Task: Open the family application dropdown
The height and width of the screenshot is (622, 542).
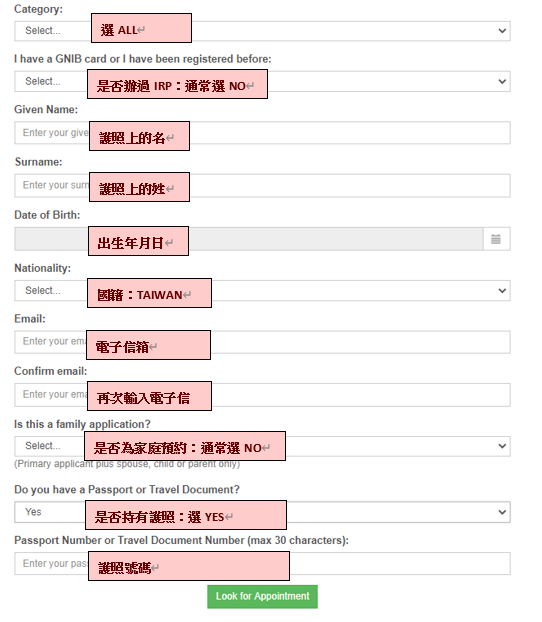Action: click(x=262, y=446)
